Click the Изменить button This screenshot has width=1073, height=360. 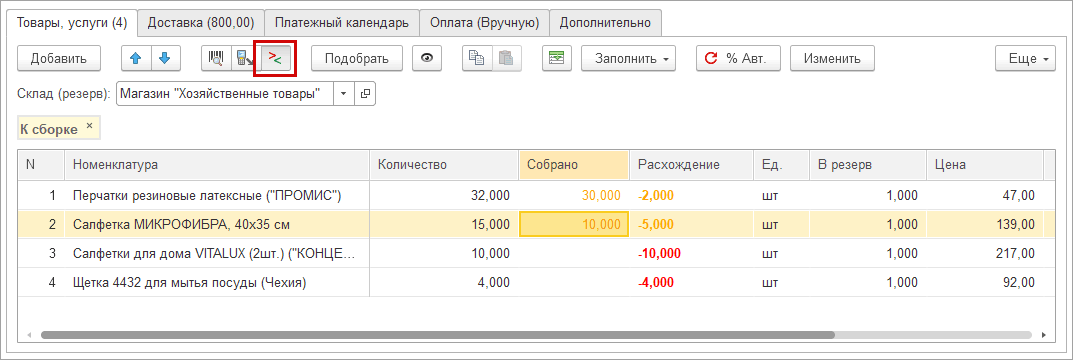(832, 58)
